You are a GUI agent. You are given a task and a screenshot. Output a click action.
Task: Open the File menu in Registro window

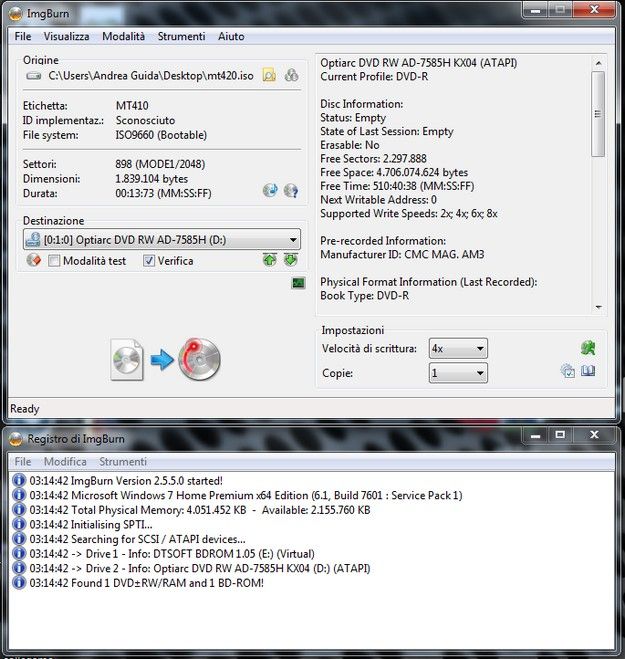[23, 461]
